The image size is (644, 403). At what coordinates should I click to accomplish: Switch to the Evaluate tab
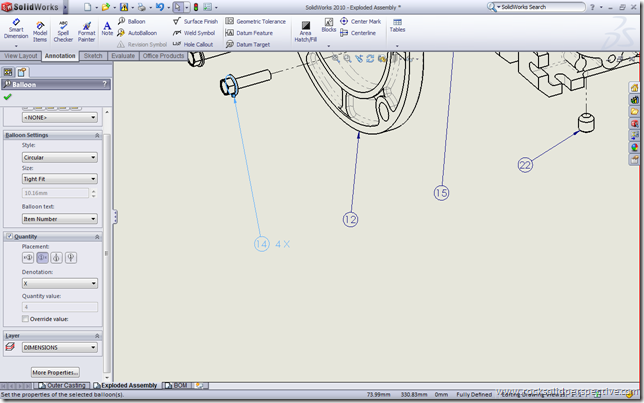123,56
